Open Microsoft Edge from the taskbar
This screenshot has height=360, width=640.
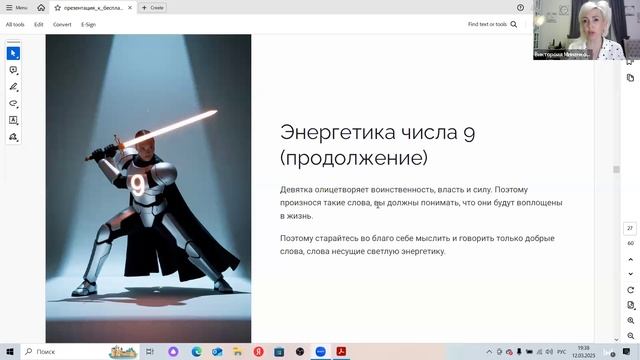196,351
